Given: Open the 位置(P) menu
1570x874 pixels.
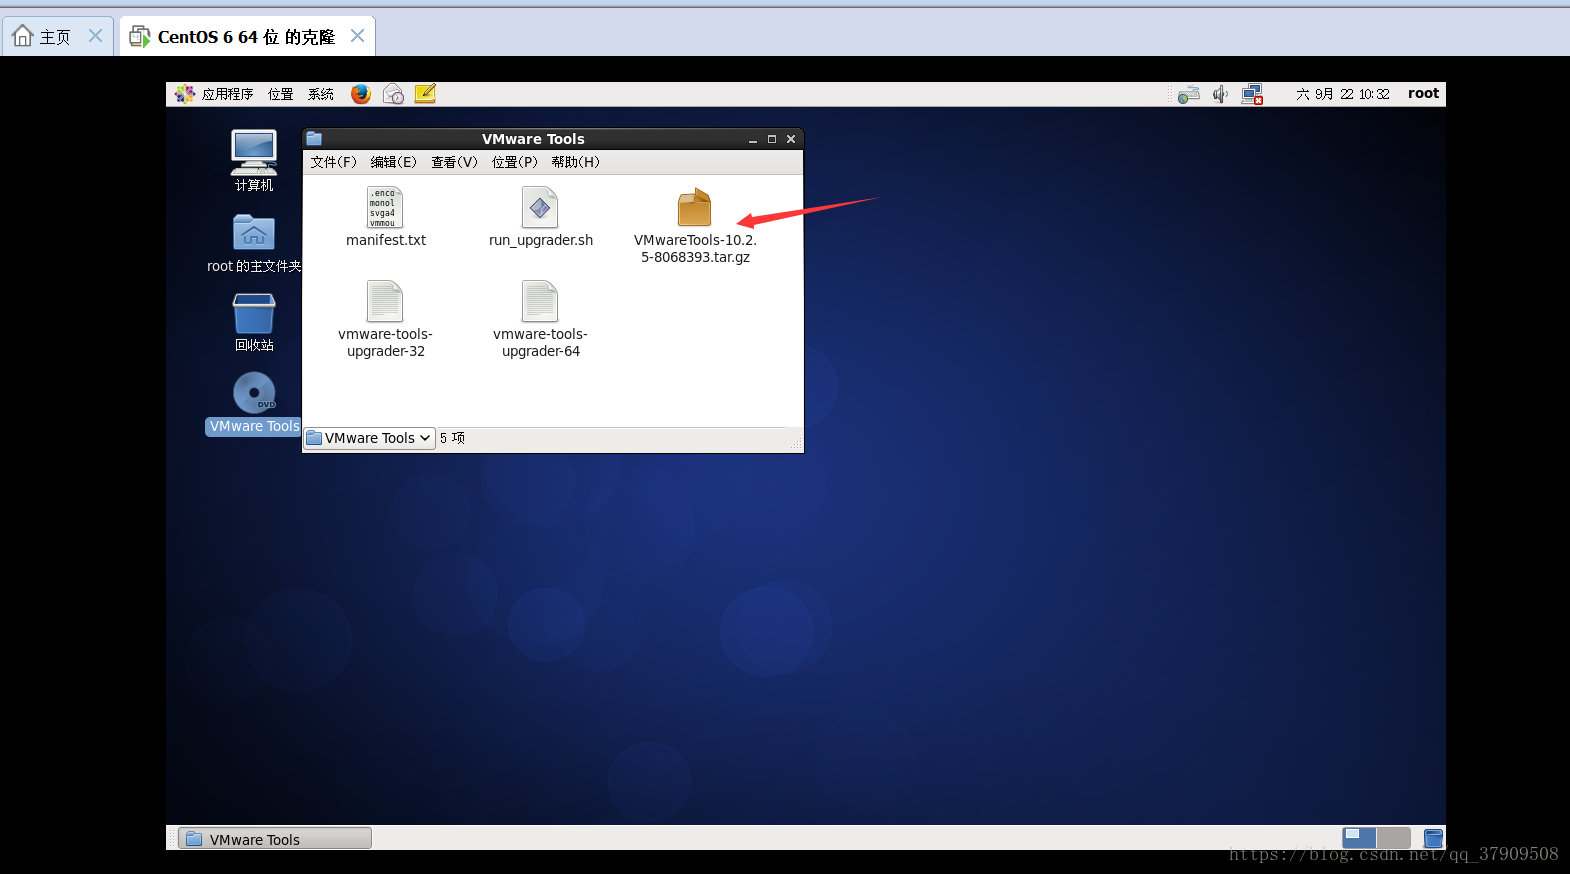Looking at the screenshot, I should click(514, 162).
